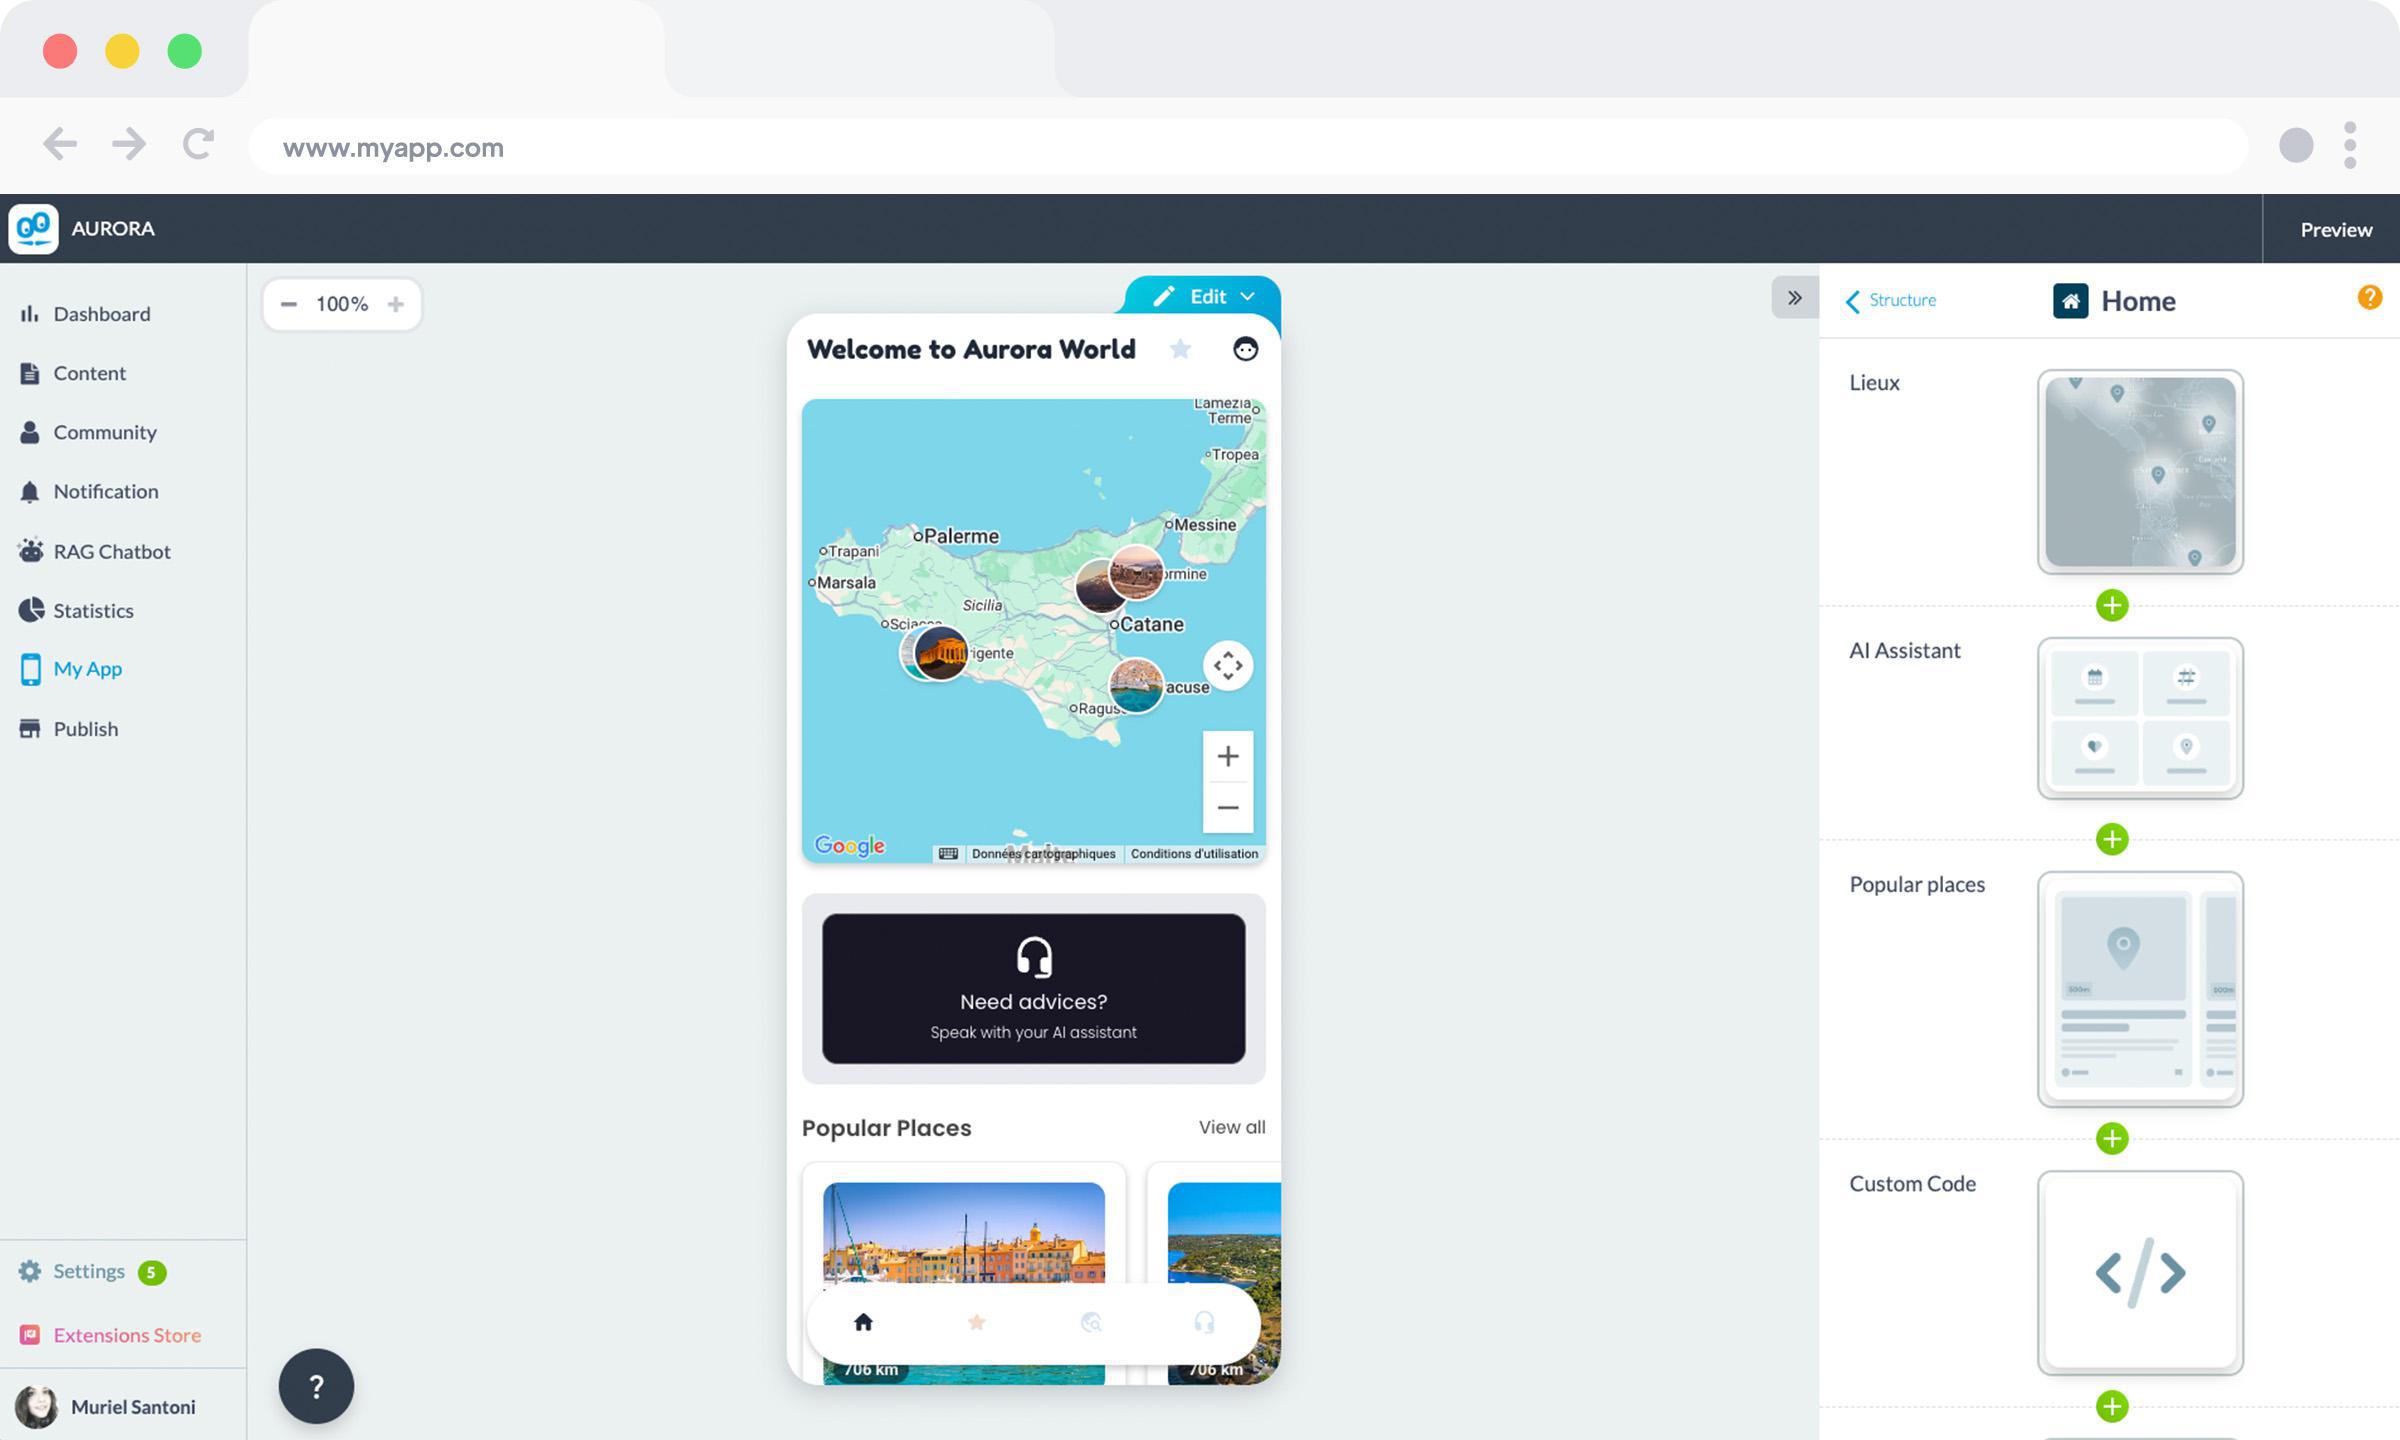Increase canvas zoom with plus button
Viewport: 2400px width, 1440px height.
coord(396,304)
